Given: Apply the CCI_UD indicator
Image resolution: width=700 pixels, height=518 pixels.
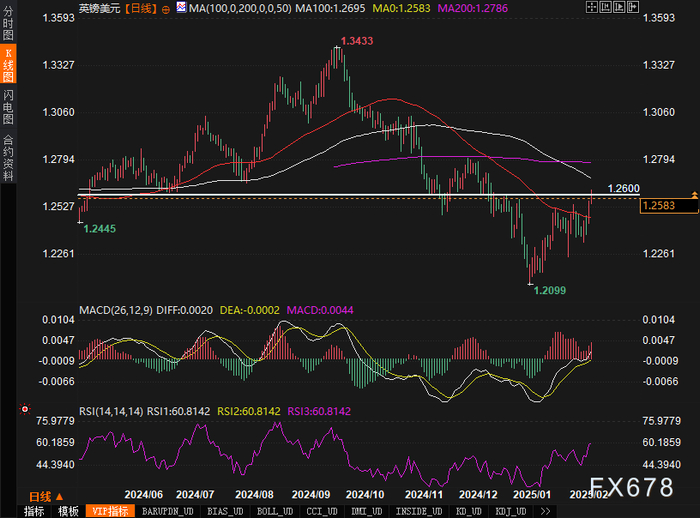Looking at the screenshot, I should click(322, 511).
